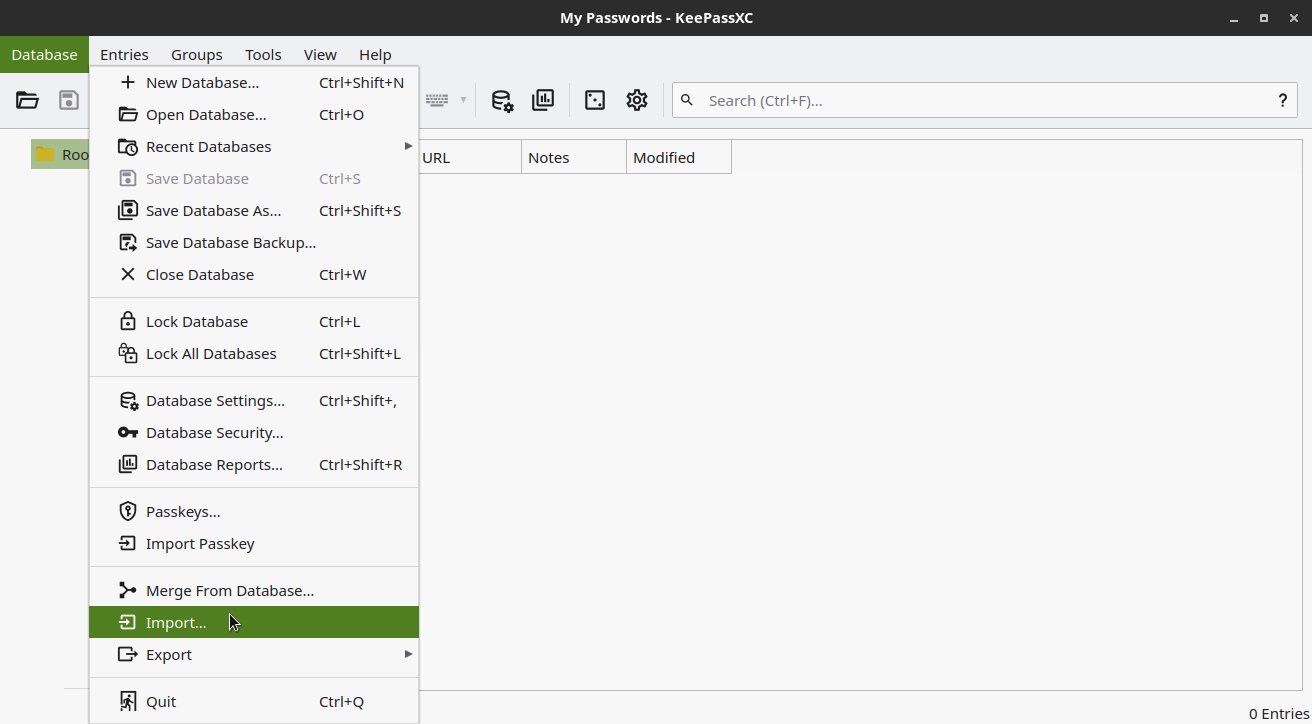Choose Lock Database menu entry
This screenshot has height=724, width=1312.
click(254, 322)
